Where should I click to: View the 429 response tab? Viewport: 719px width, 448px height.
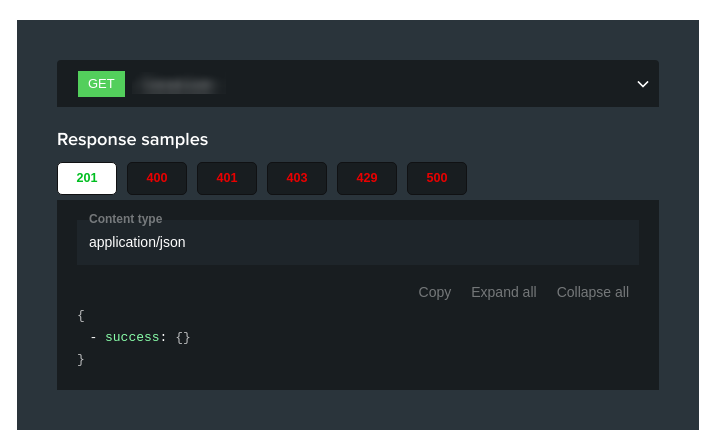click(x=367, y=178)
